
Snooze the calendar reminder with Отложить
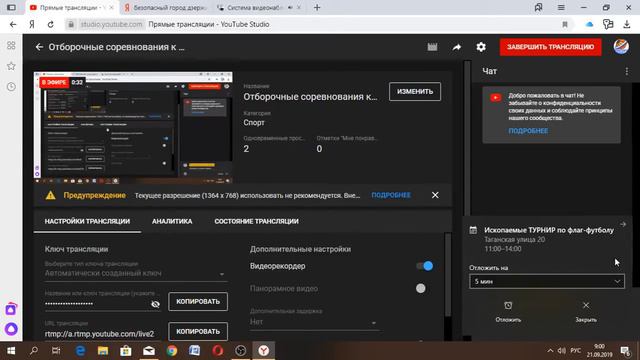pos(508,312)
